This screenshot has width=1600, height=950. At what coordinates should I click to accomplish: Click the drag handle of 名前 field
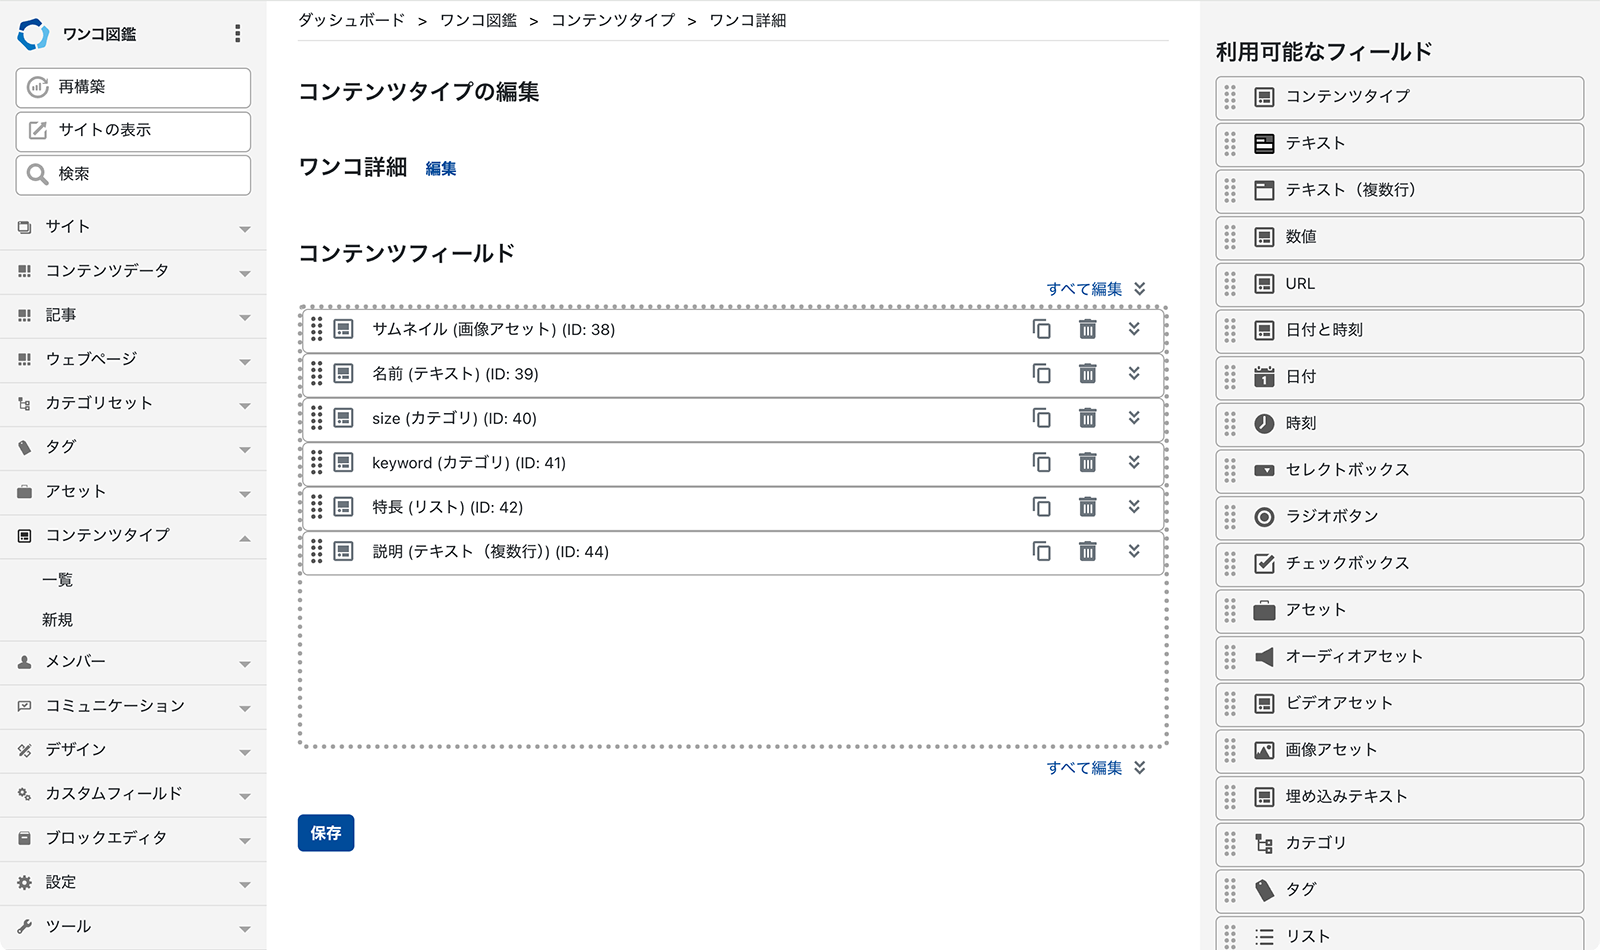pos(316,373)
